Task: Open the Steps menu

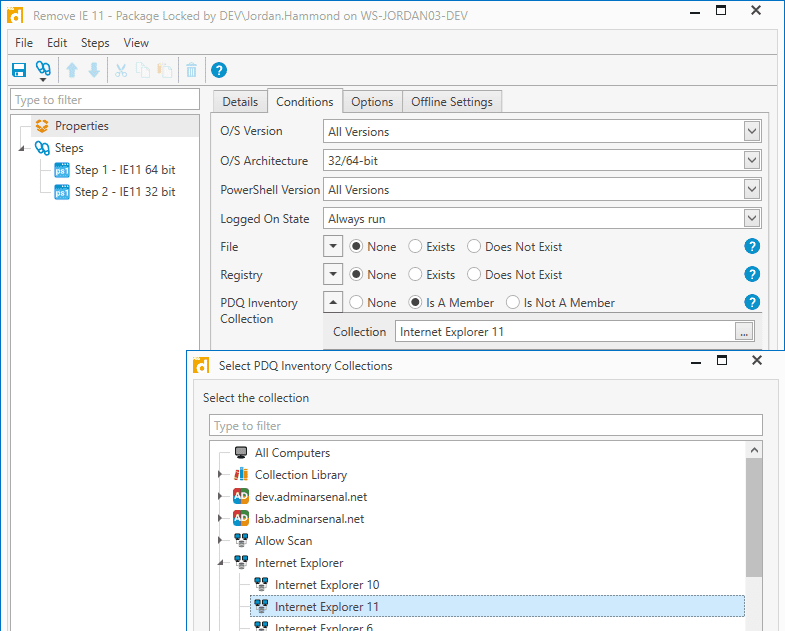Action: pos(95,43)
